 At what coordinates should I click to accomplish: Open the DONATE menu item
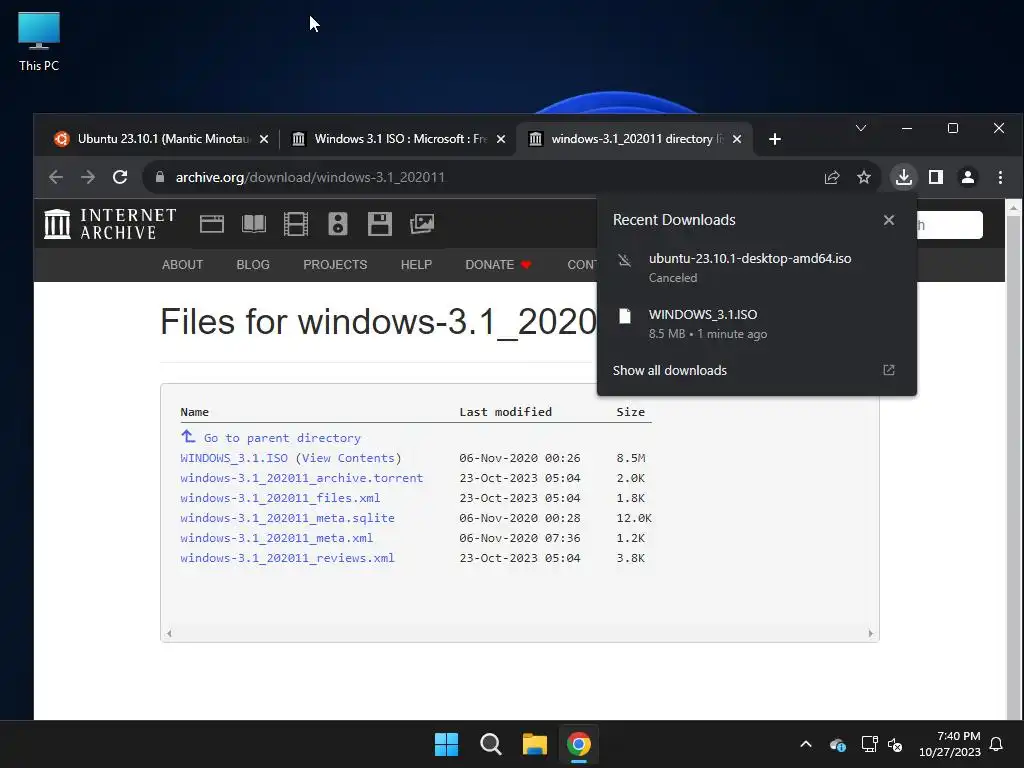[x=498, y=264]
